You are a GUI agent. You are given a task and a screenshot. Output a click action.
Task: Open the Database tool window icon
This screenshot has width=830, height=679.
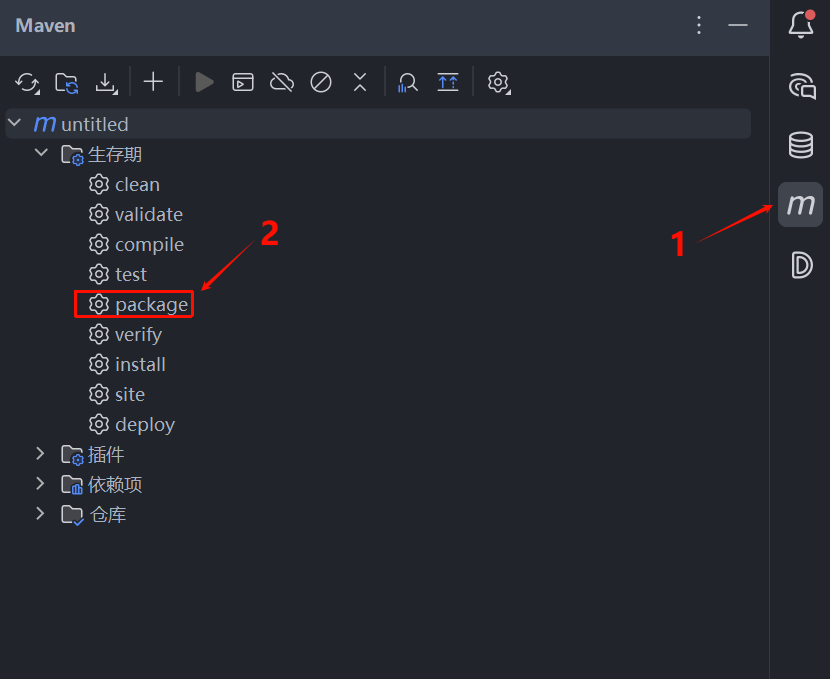[x=800, y=145]
